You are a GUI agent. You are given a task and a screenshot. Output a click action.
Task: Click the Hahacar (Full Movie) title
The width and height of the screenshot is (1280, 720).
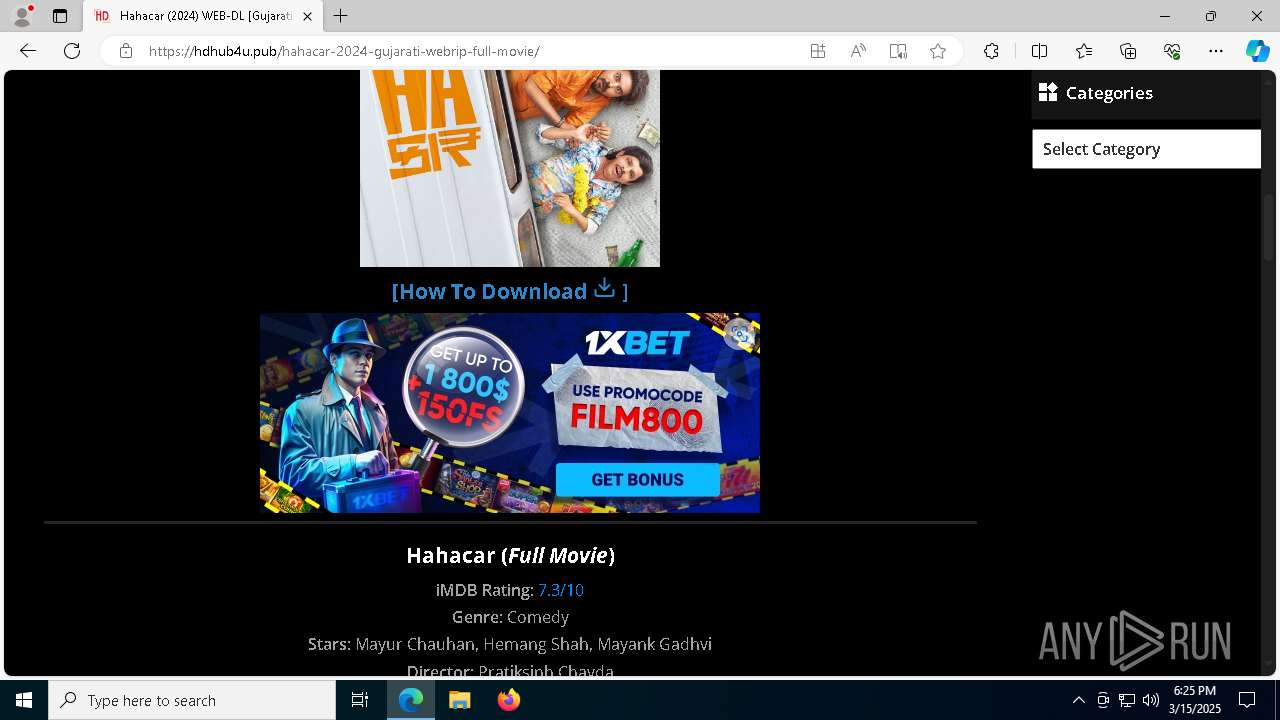510,555
